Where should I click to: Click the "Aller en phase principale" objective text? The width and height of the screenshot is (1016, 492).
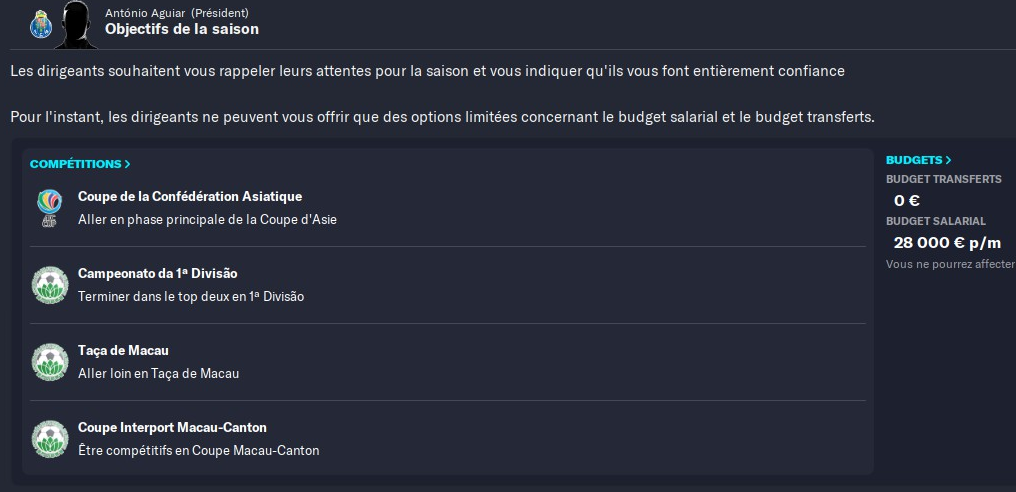tap(207, 219)
